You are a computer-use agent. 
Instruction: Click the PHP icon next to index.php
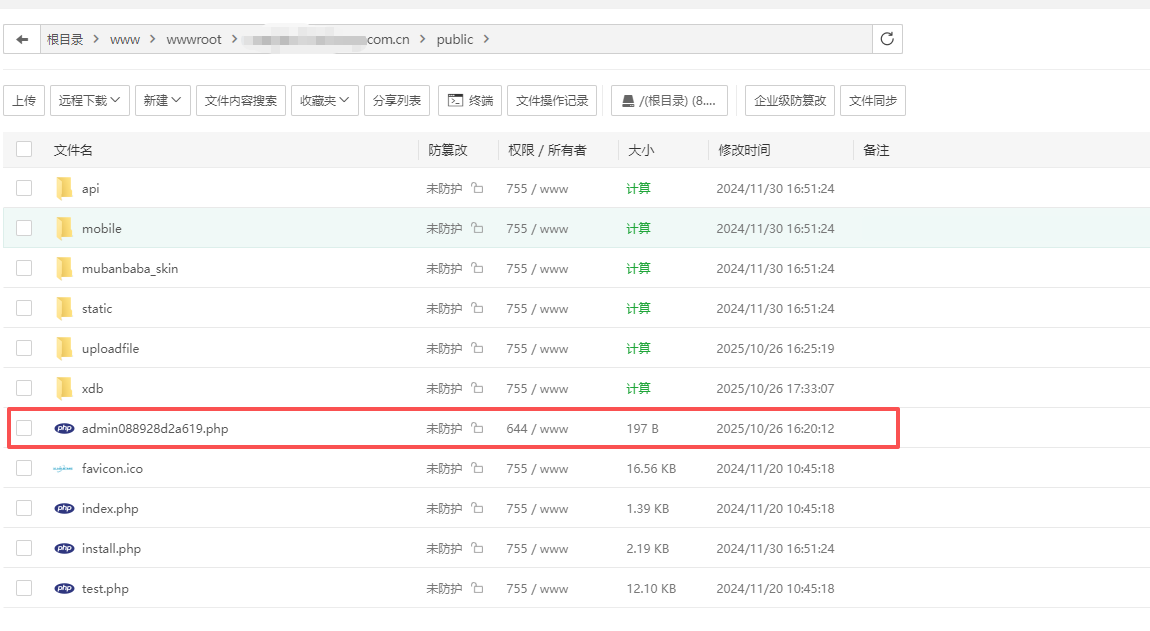(x=64, y=508)
